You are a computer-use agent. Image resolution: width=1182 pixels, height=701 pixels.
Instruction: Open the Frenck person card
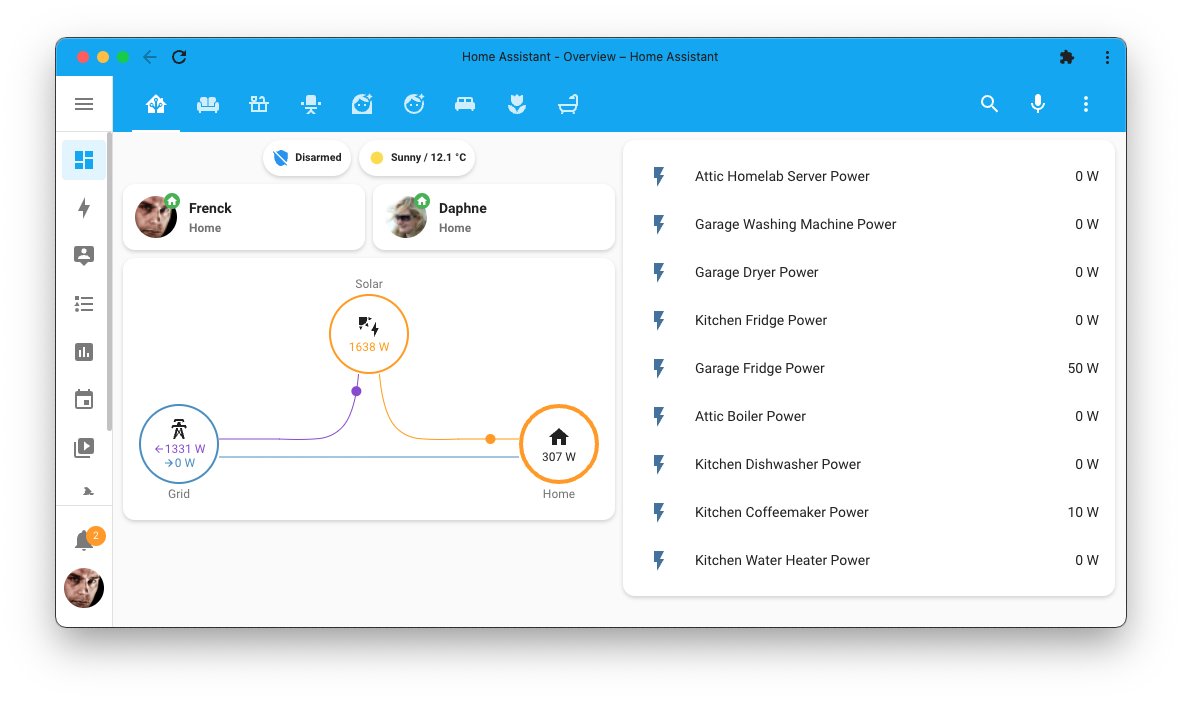point(243,217)
